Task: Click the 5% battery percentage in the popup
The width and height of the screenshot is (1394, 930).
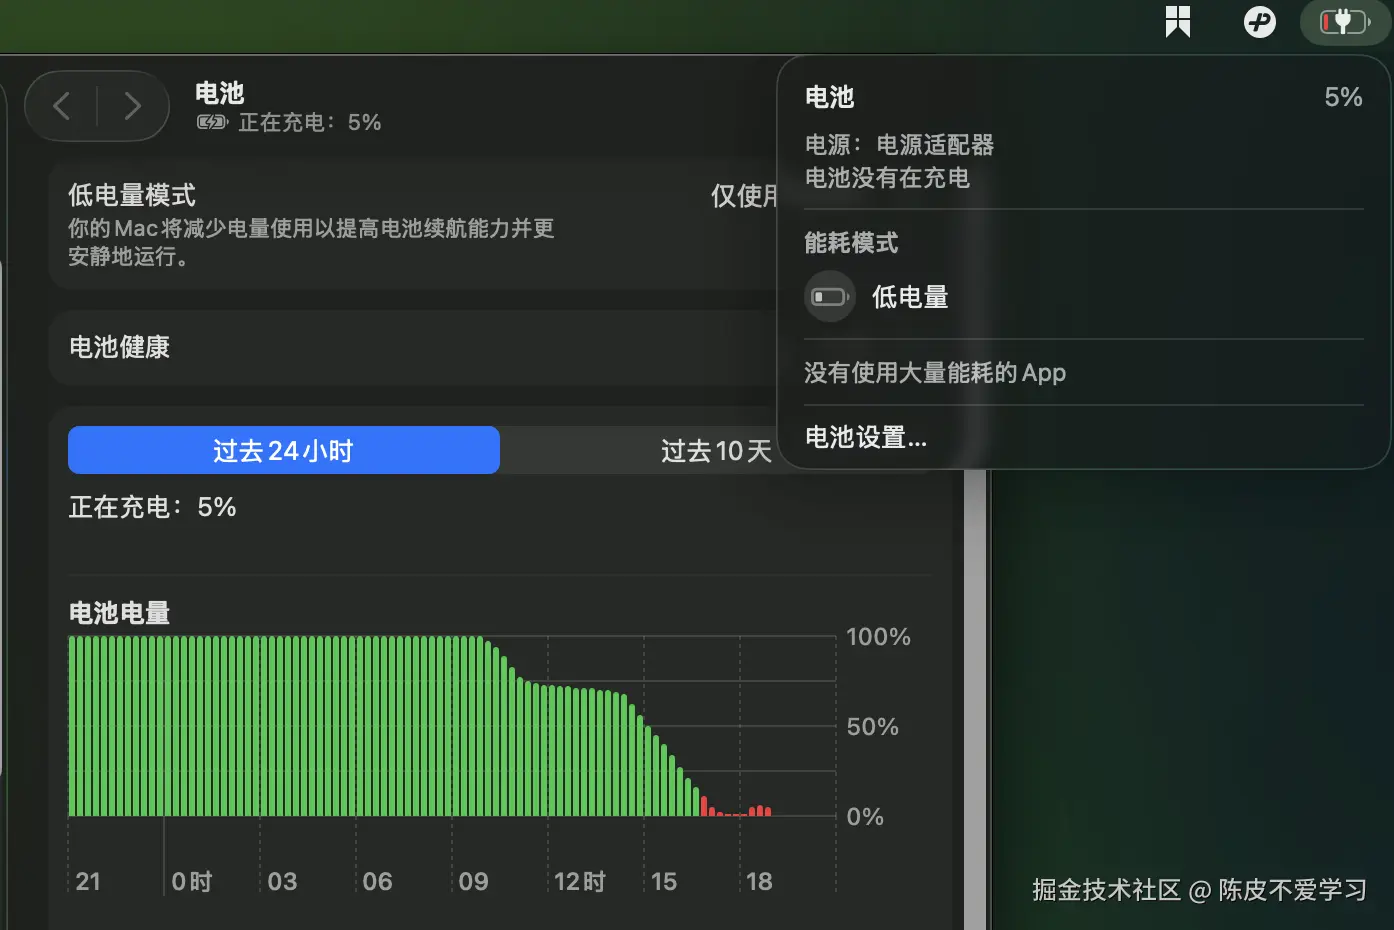Action: pyautogui.click(x=1343, y=96)
